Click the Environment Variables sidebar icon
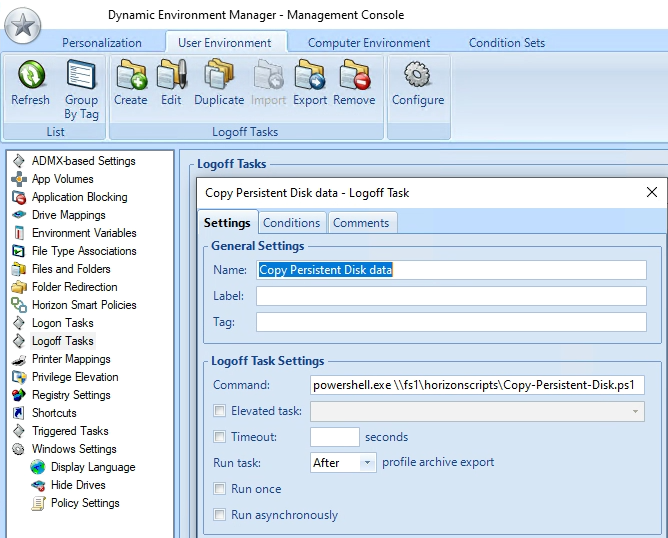Viewport: 668px width, 538px height. [19, 233]
